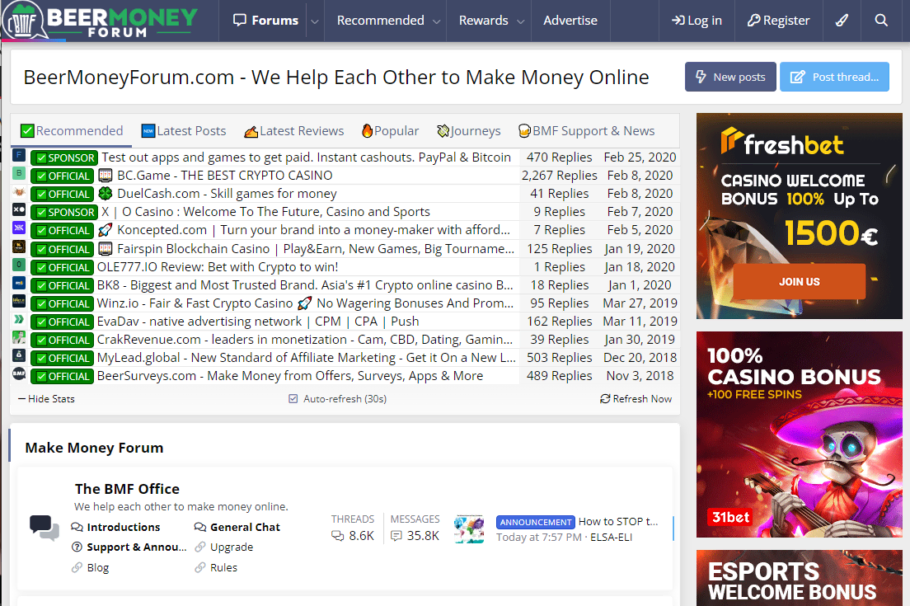The width and height of the screenshot is (910, 606).
Task: Switch to the Popular tab
Action: pyautogui.click(x=389, y=131)
